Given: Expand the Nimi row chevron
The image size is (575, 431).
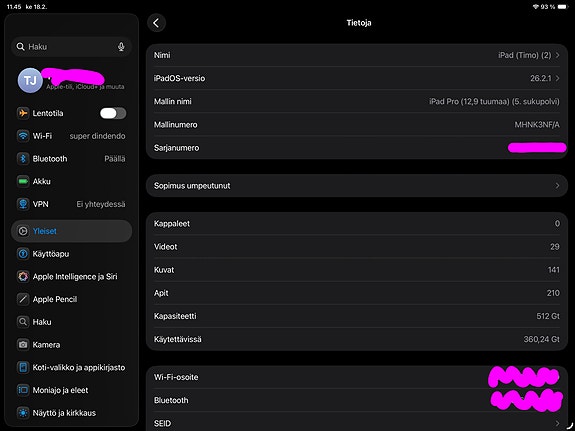Looking at the screenshot, I should 557,55.
